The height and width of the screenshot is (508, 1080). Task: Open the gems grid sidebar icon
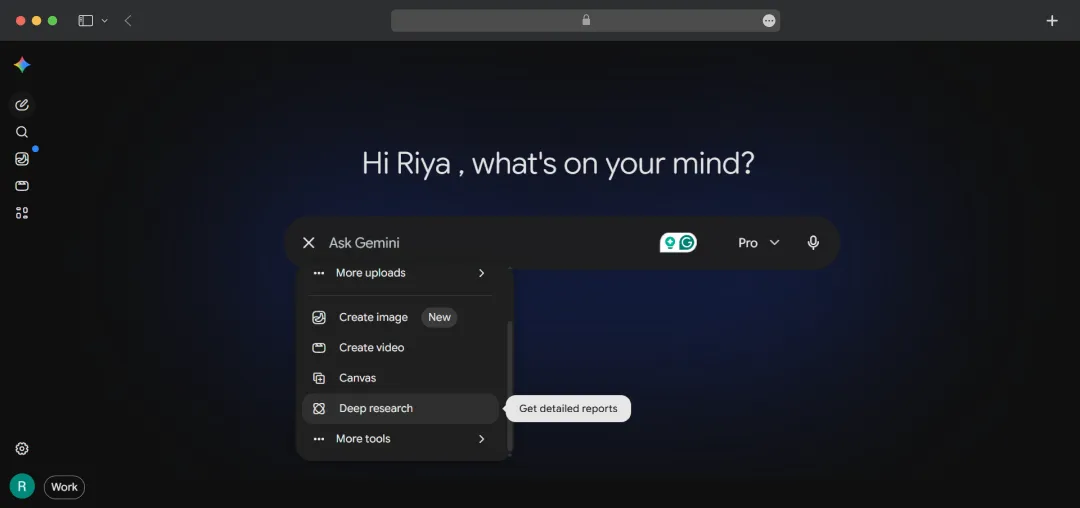[x=22, y=213]
